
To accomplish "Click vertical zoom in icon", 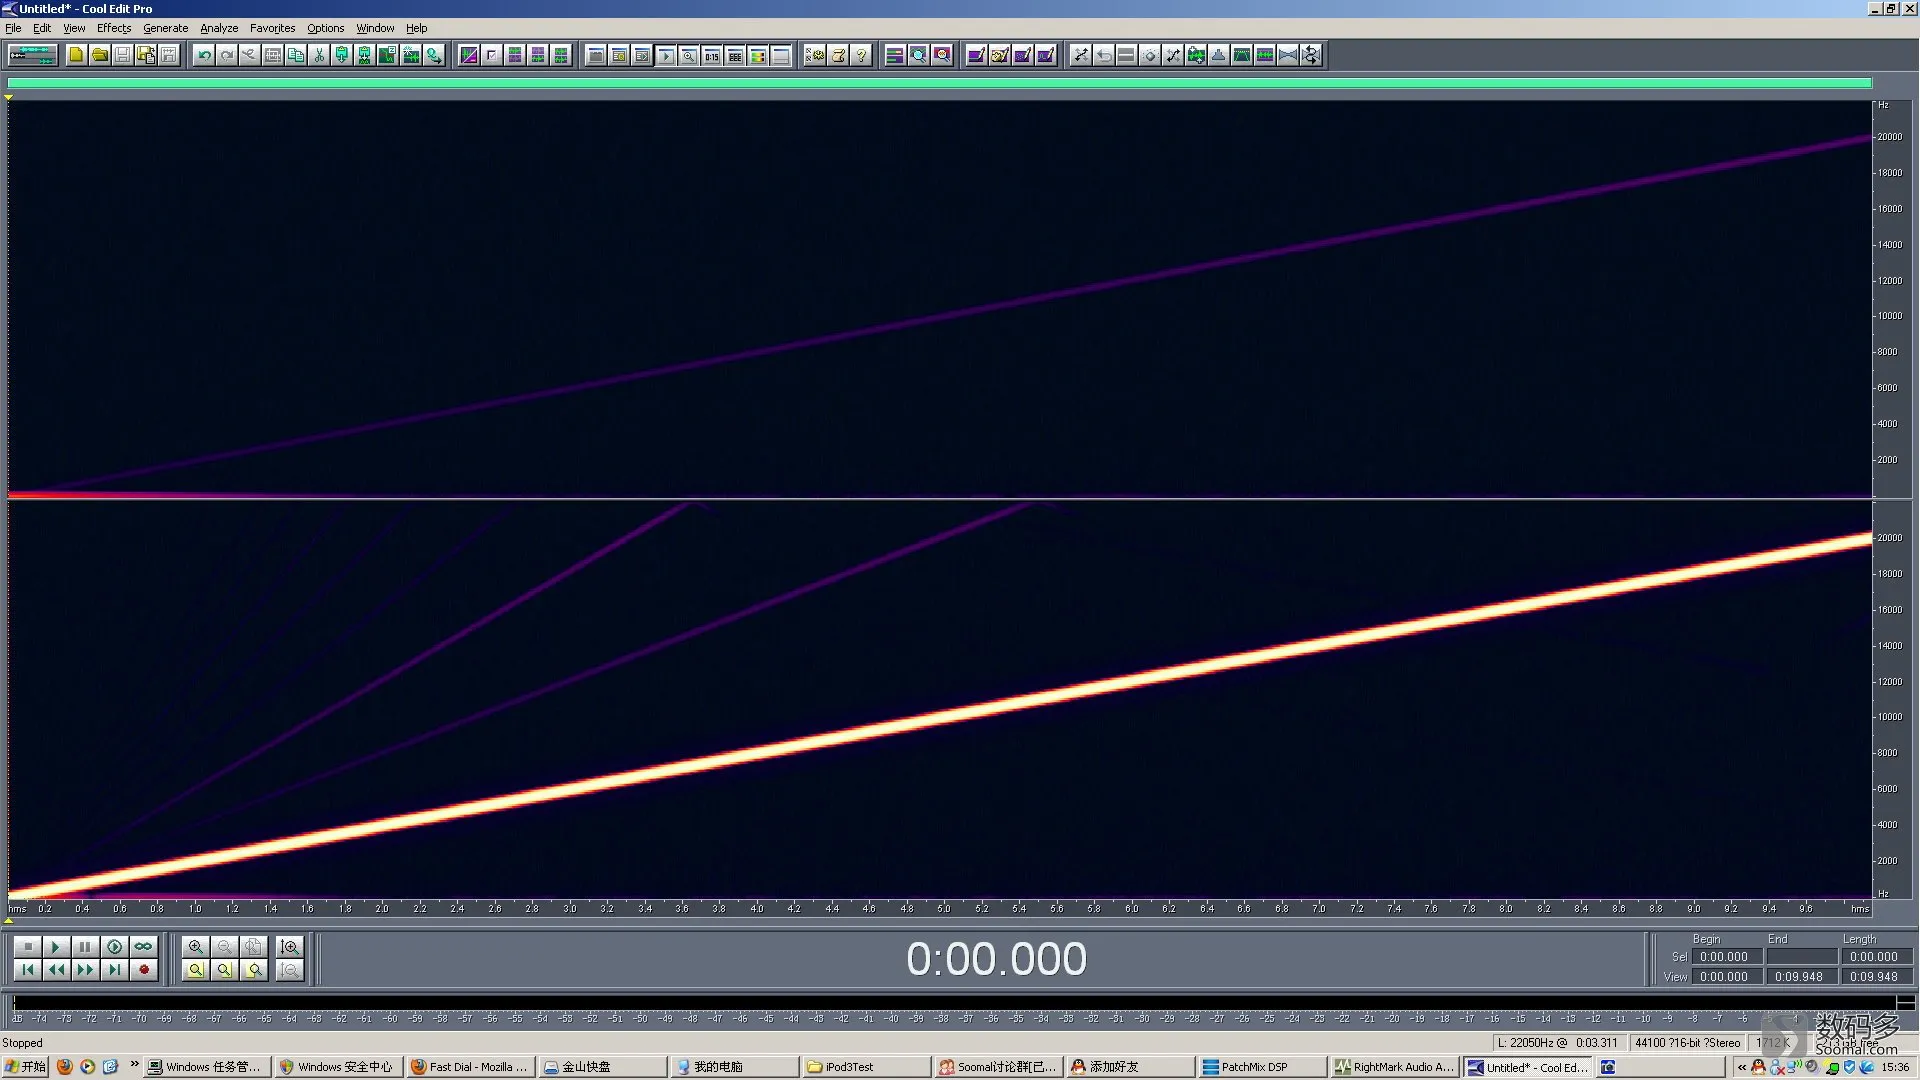I will pos(290,946).
